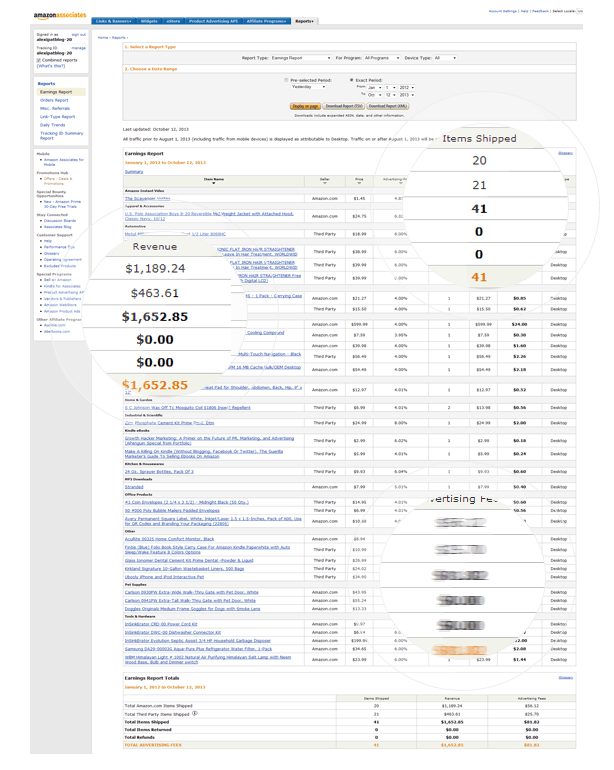Click the AbeBooks.com link

pyautogui.click(x=57, y=331)
